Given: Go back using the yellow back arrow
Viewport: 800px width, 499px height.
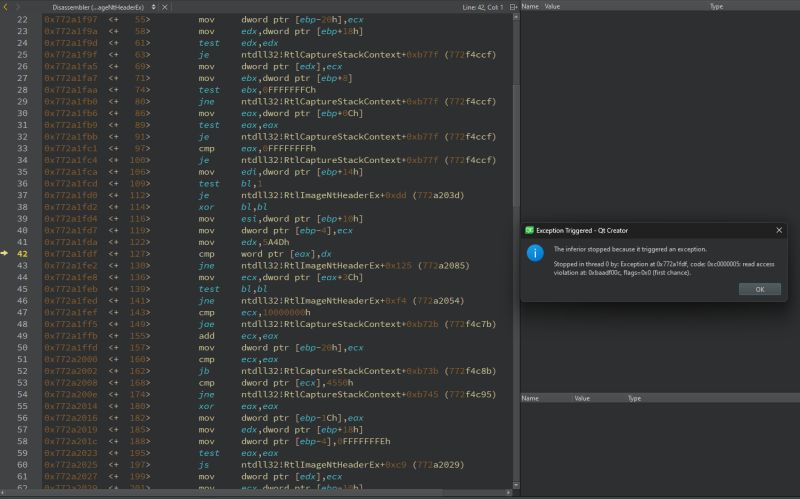Looking at the screenshot, I should (x=6, y=7).
